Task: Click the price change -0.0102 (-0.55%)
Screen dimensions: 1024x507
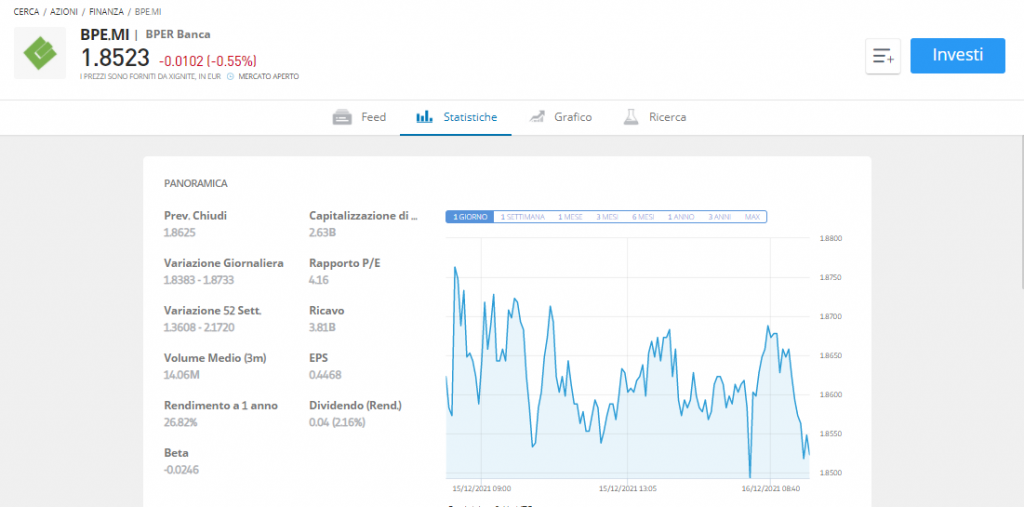Action: pos(208,61)
